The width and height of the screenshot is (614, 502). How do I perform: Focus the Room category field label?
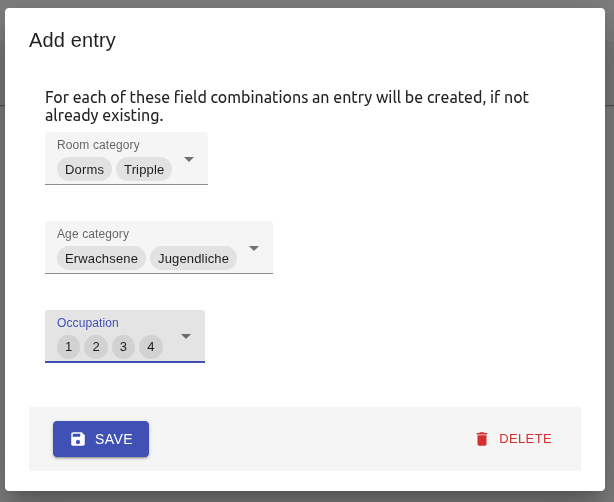pos(98,145)
